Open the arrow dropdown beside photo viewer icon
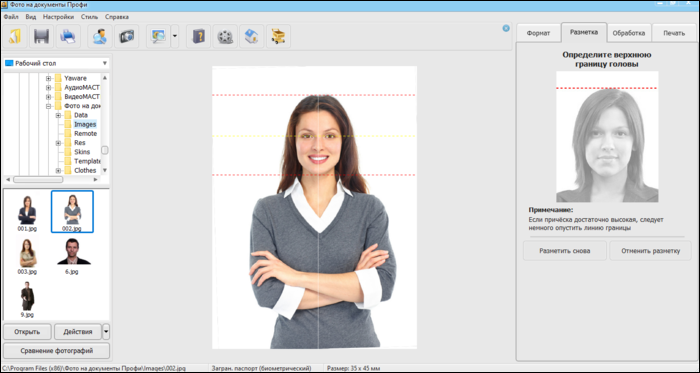The width and height of the screenshot is (700, 373). (x=175, y=37)
